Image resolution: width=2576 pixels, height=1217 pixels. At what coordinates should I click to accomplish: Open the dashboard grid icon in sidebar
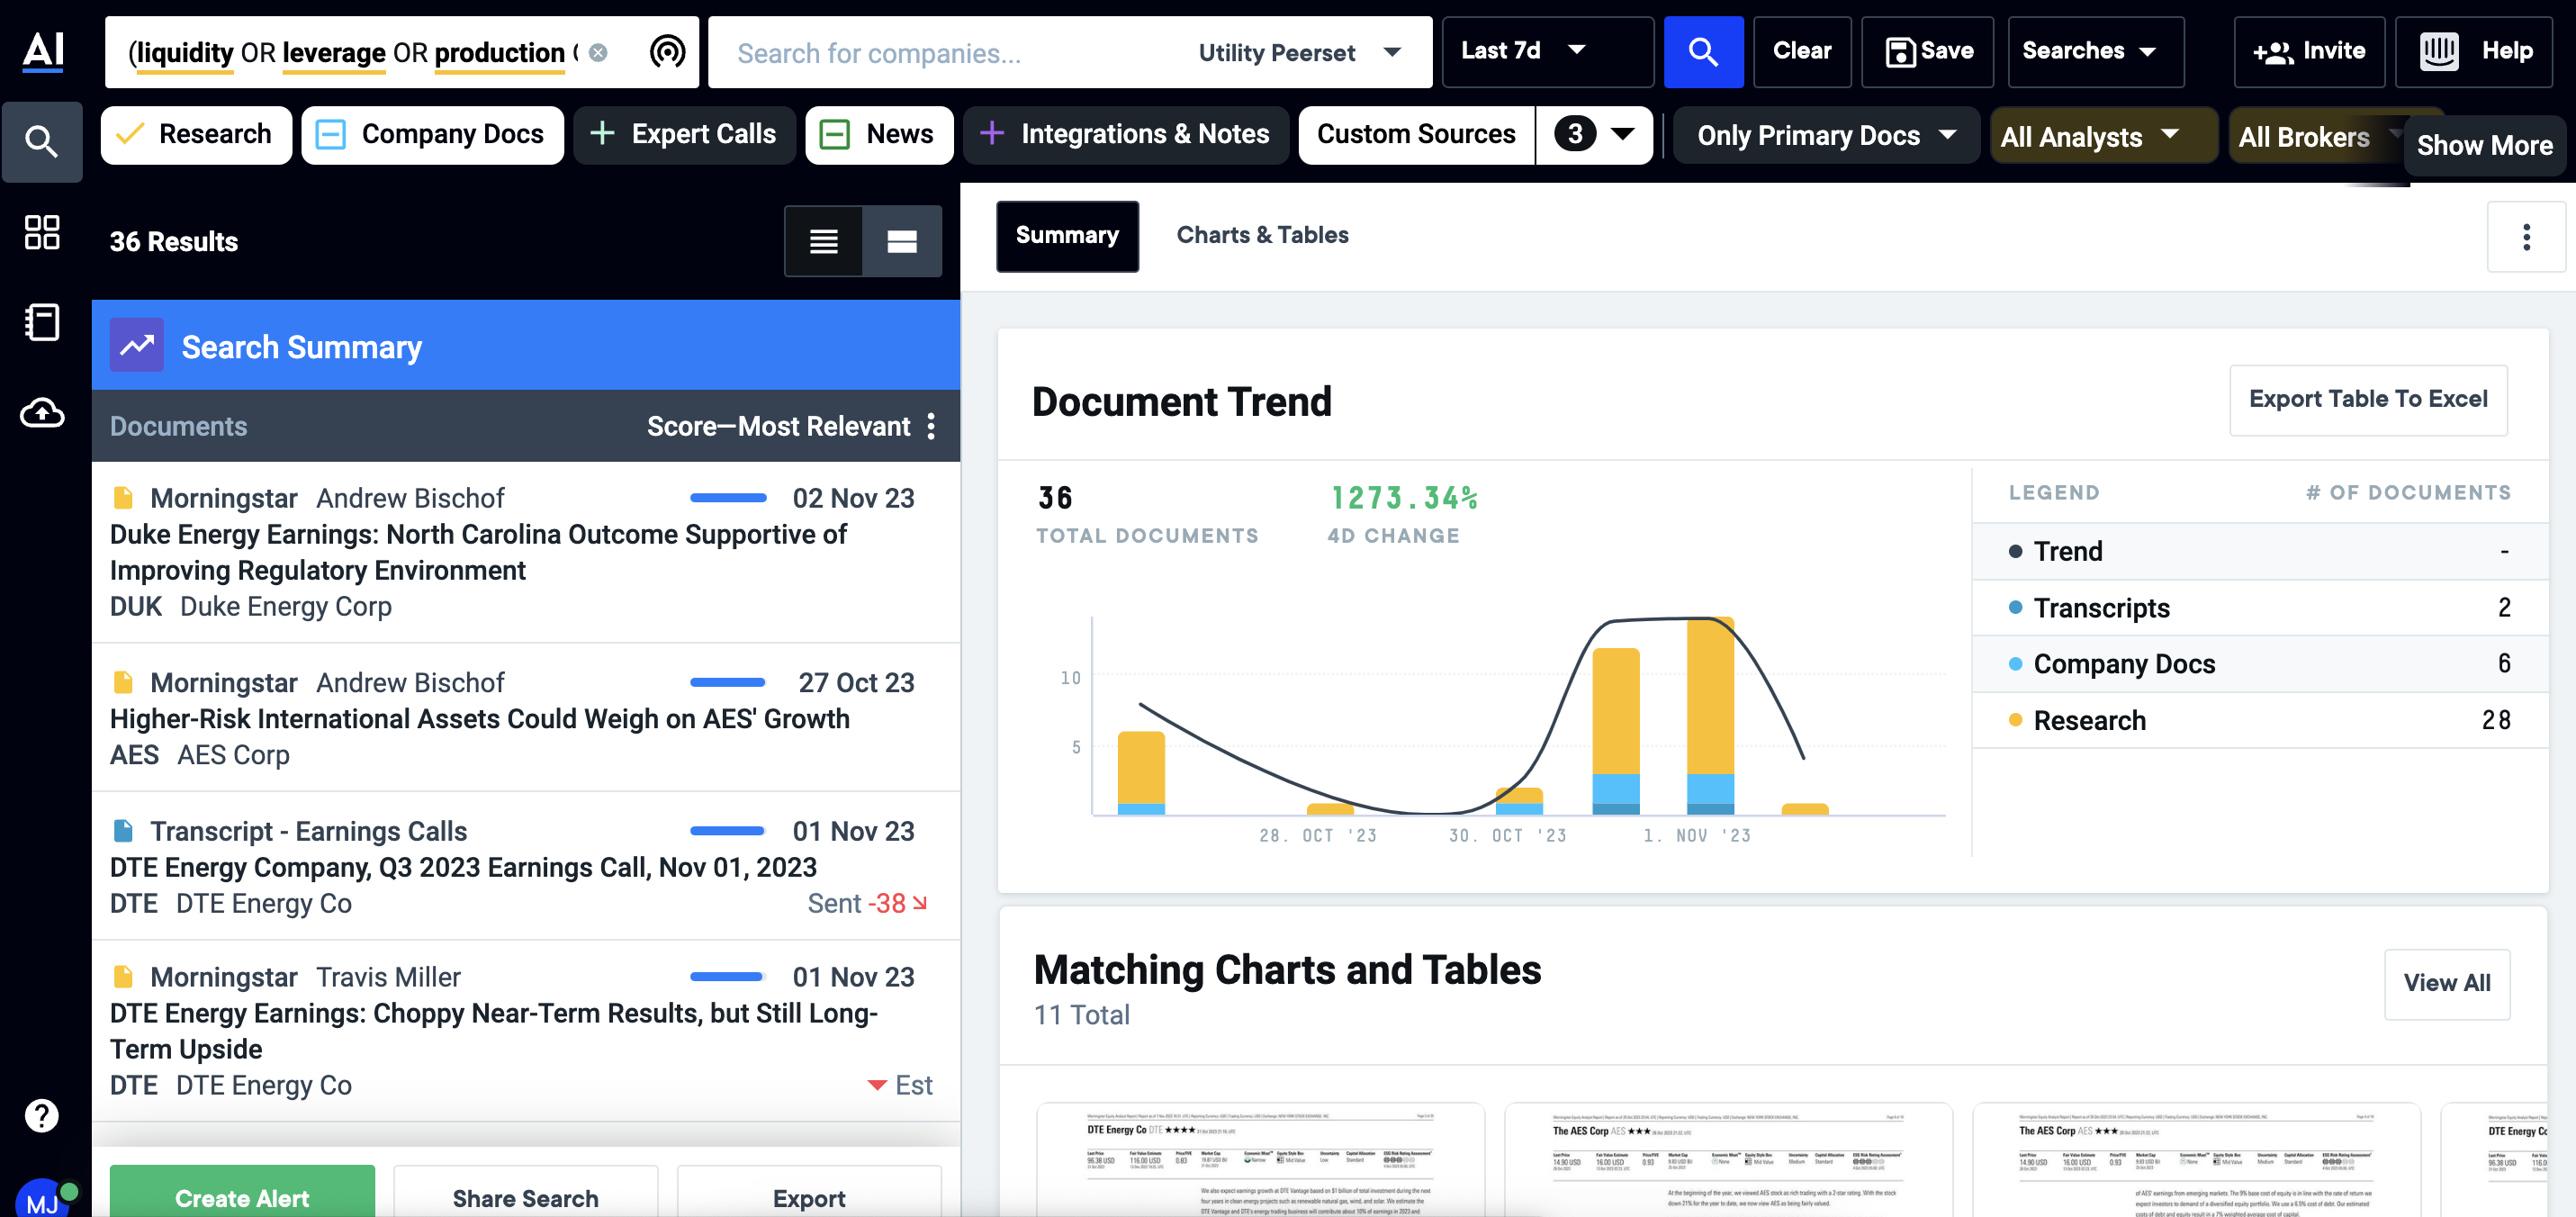point(41,232)
